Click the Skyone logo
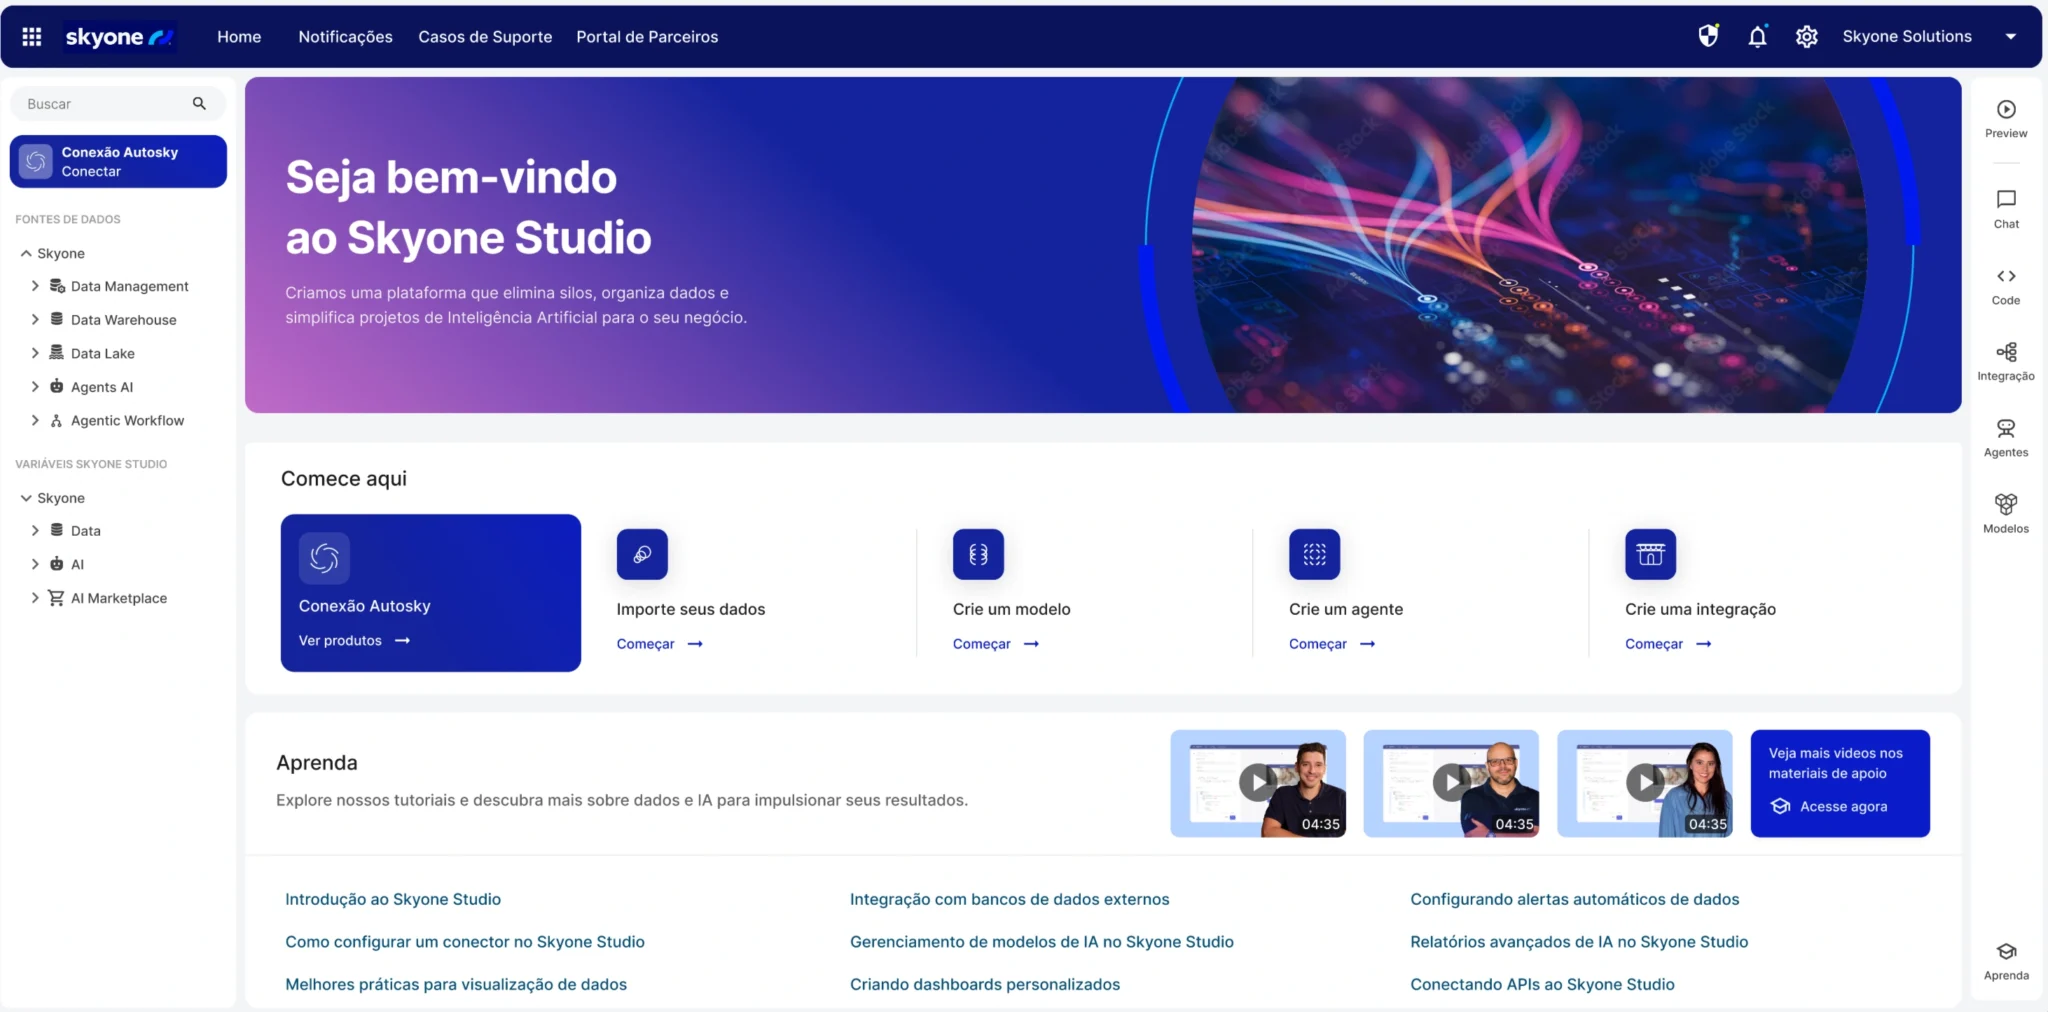This screenshot has height=1012, width=2048. [x=120, y=37]
